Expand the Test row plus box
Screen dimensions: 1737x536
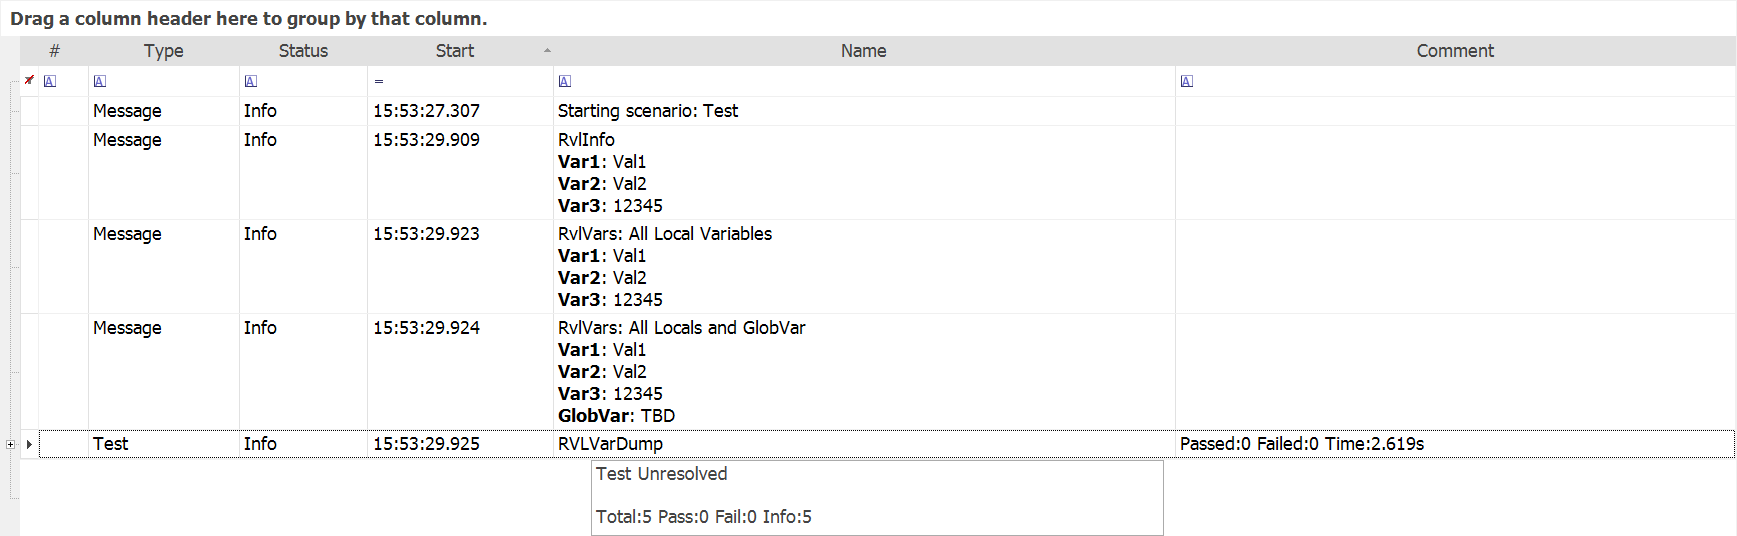coord(10,444)
